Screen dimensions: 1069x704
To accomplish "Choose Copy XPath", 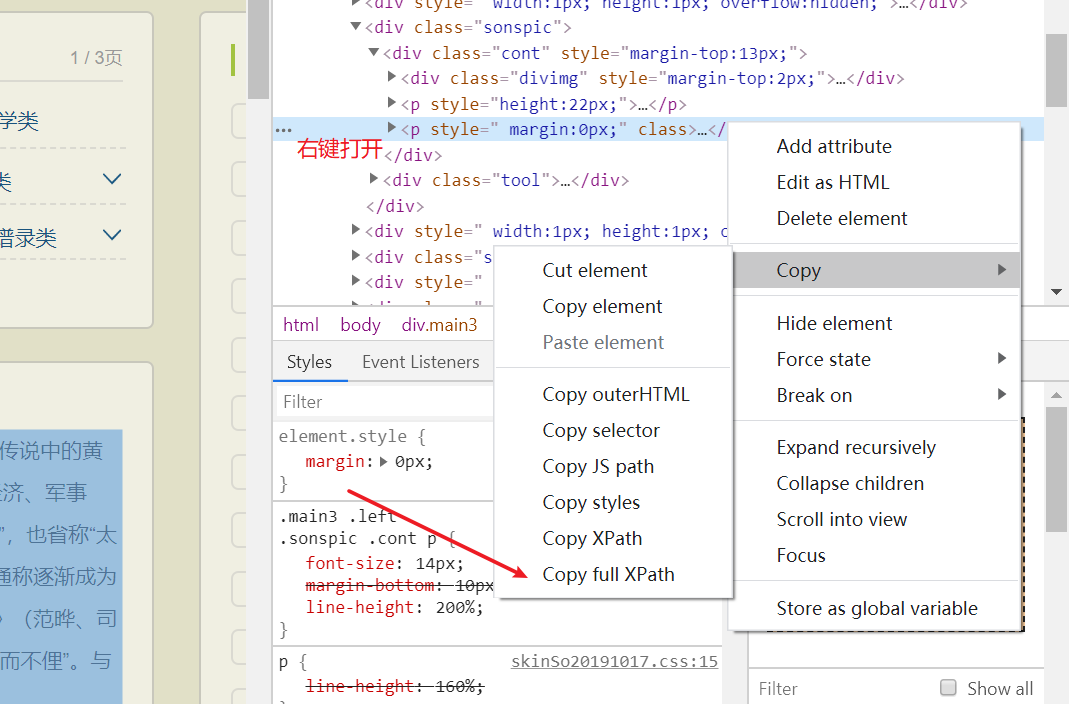I will pos(592,539).
